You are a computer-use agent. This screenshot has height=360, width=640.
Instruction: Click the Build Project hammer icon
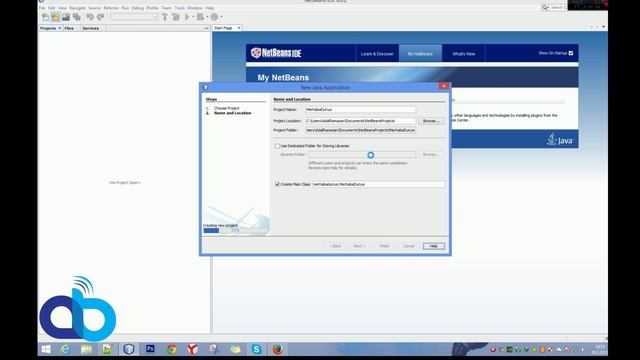tap(165, 17)
